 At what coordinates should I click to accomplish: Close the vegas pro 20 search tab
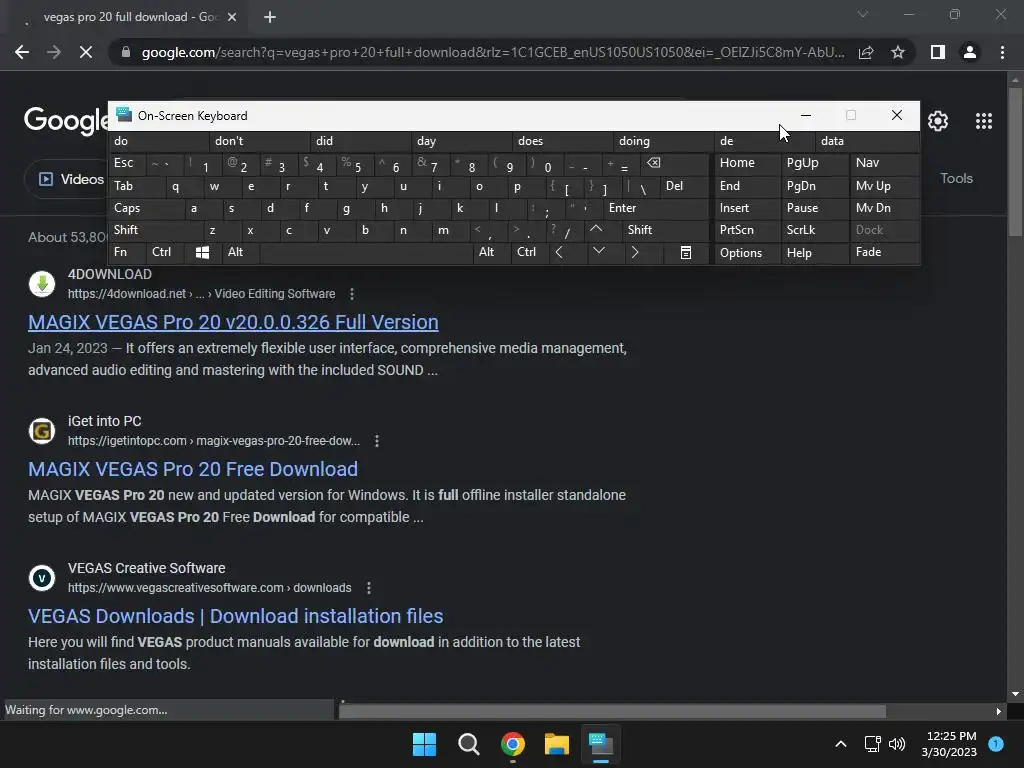pos(232,17)
